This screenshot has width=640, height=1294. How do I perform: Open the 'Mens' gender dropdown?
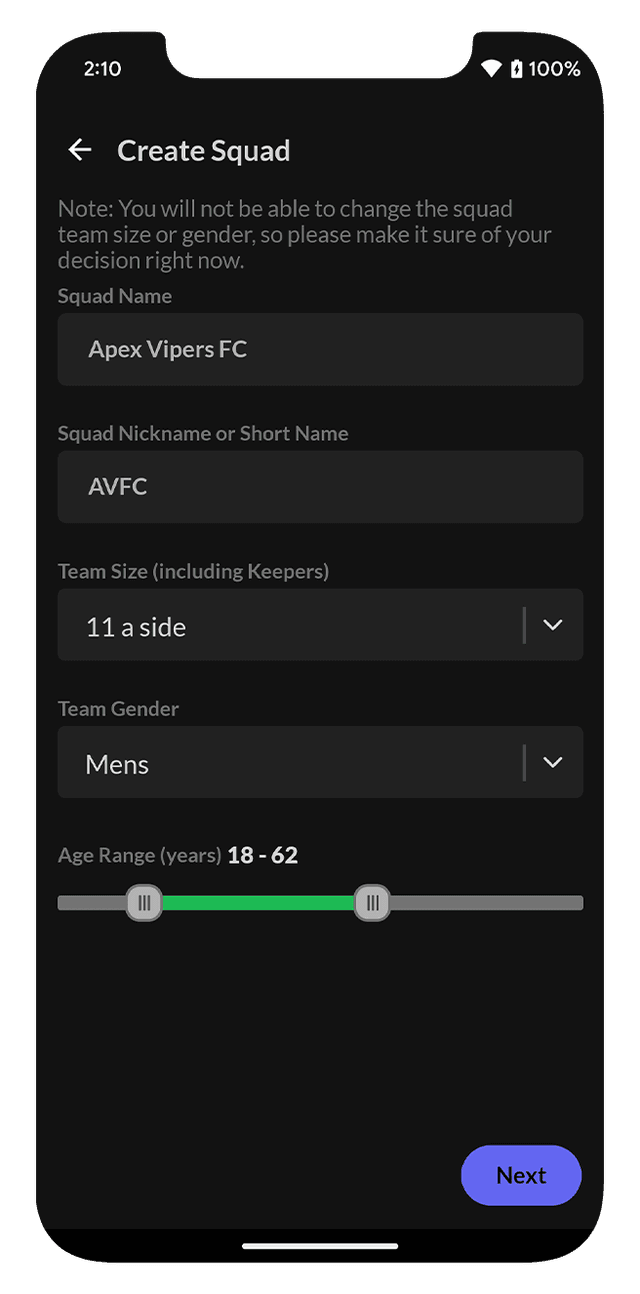(290, 762)
